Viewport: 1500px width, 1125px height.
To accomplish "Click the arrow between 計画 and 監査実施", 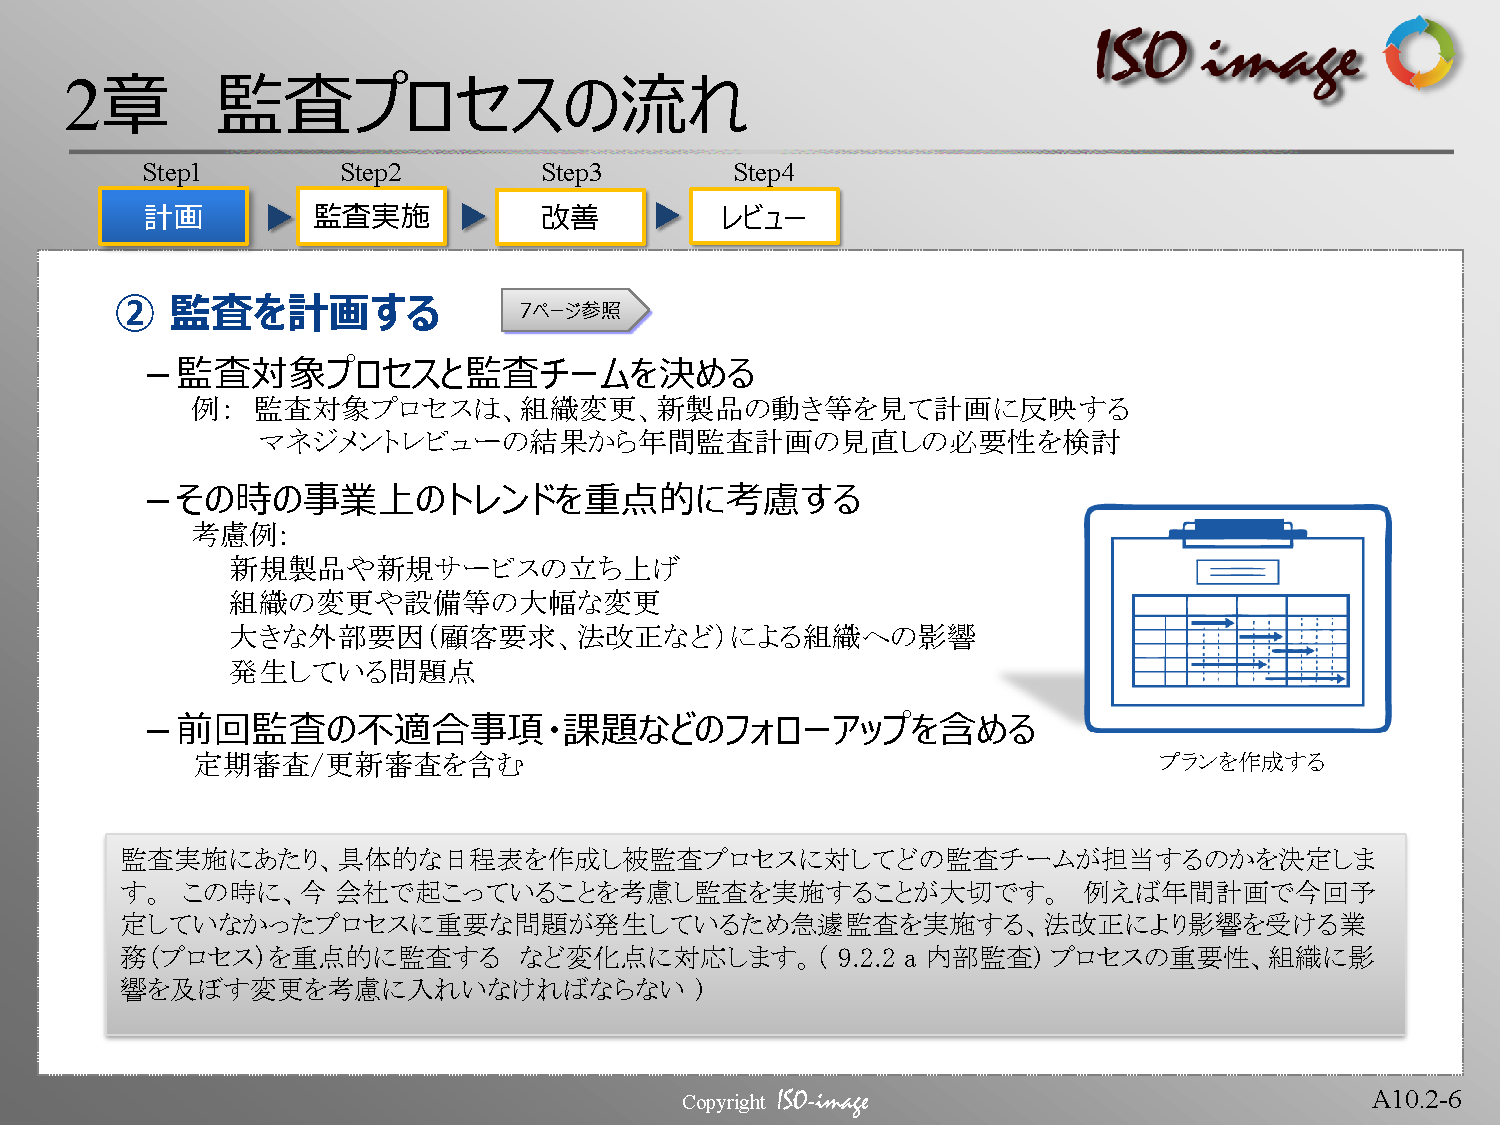I will [279, 217].
